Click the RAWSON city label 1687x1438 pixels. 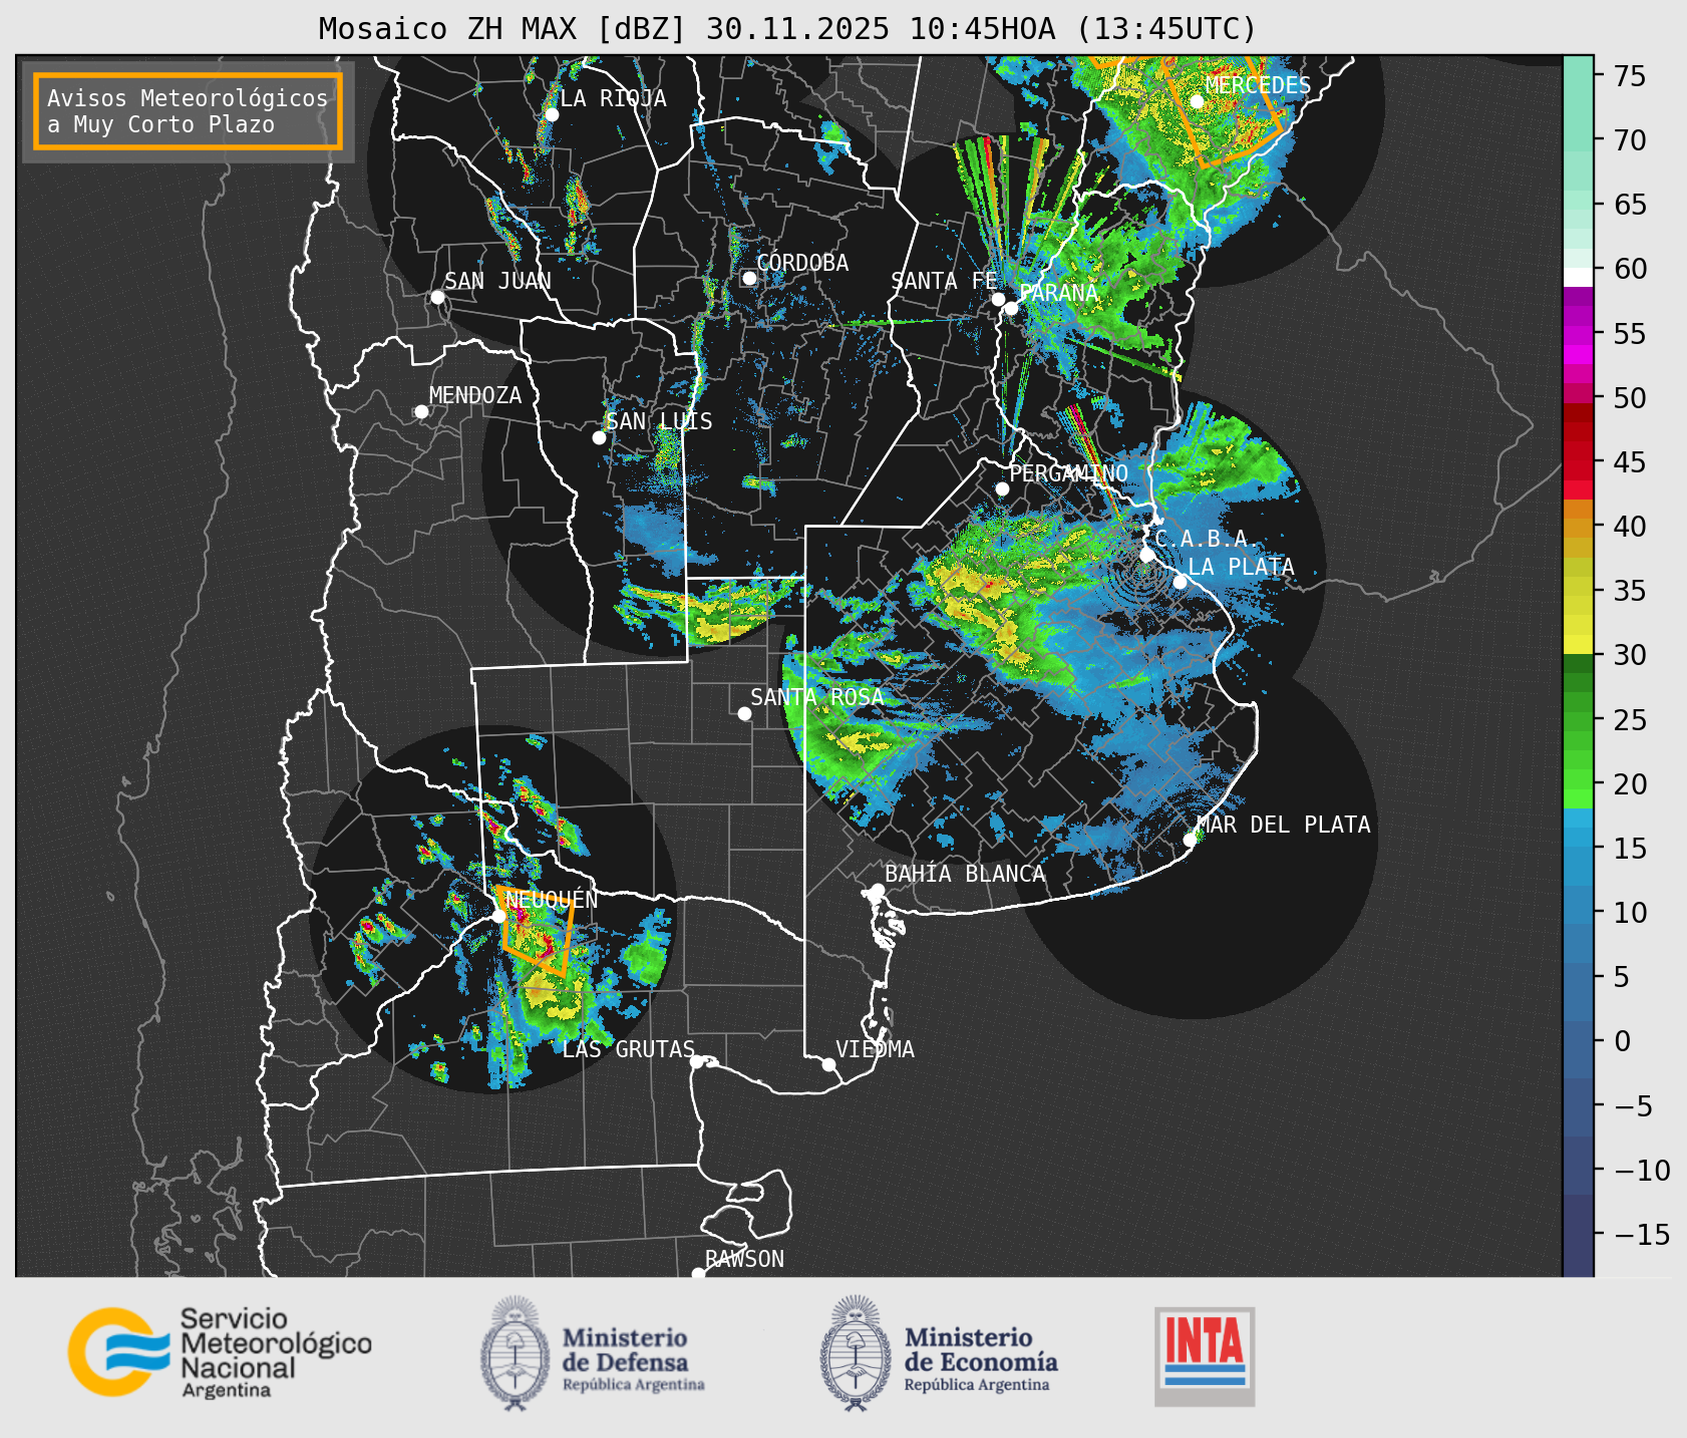744,1259
